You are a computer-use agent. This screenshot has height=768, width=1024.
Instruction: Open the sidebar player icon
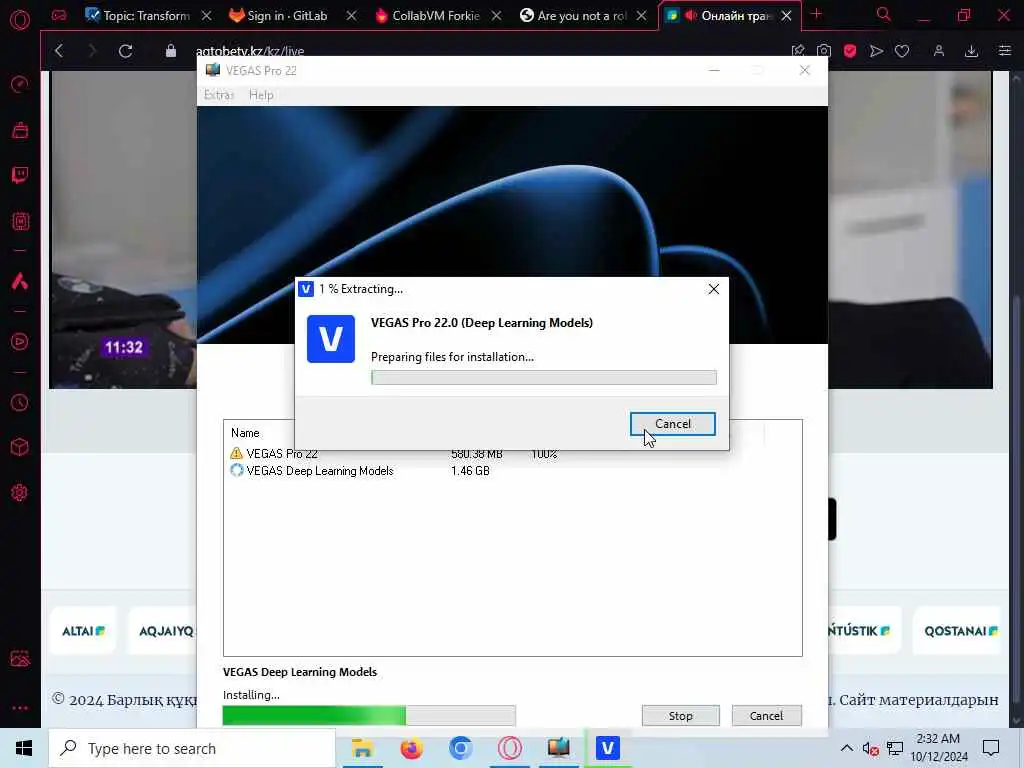(x=20, y=342)
